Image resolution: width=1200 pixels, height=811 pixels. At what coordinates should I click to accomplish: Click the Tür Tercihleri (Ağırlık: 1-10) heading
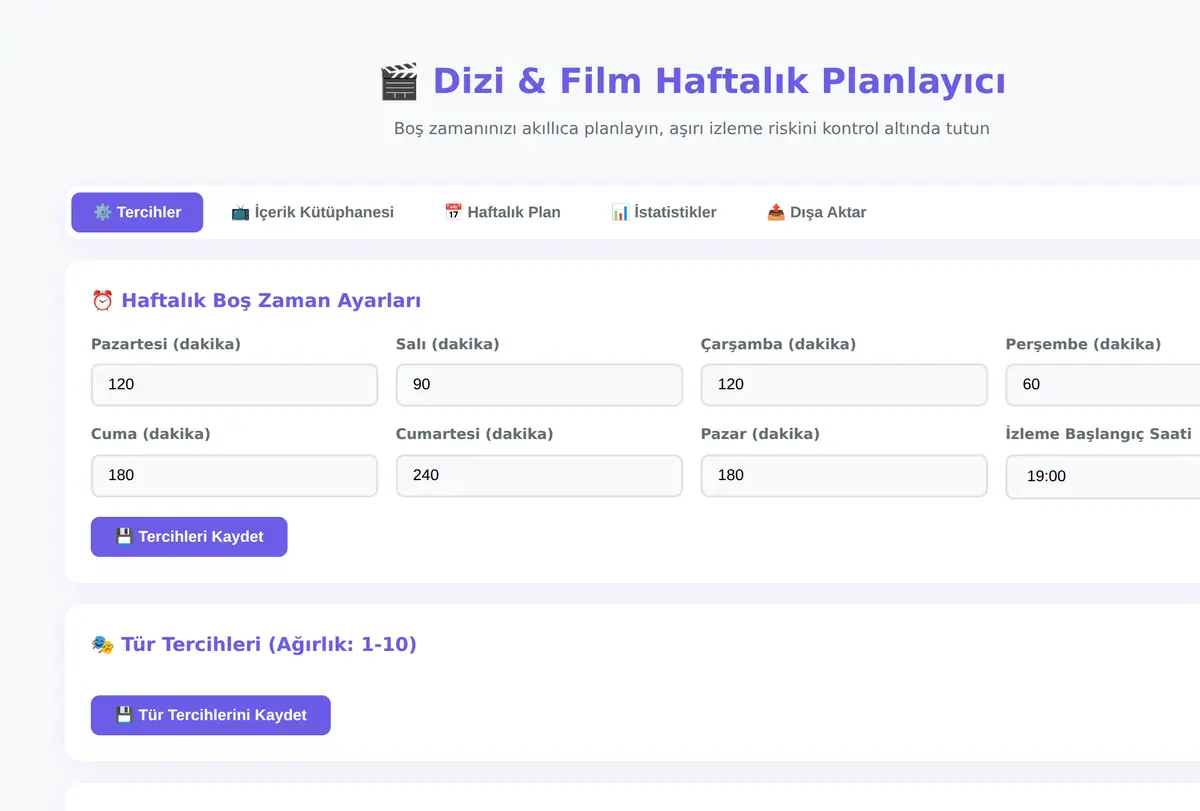coord(254,644)
